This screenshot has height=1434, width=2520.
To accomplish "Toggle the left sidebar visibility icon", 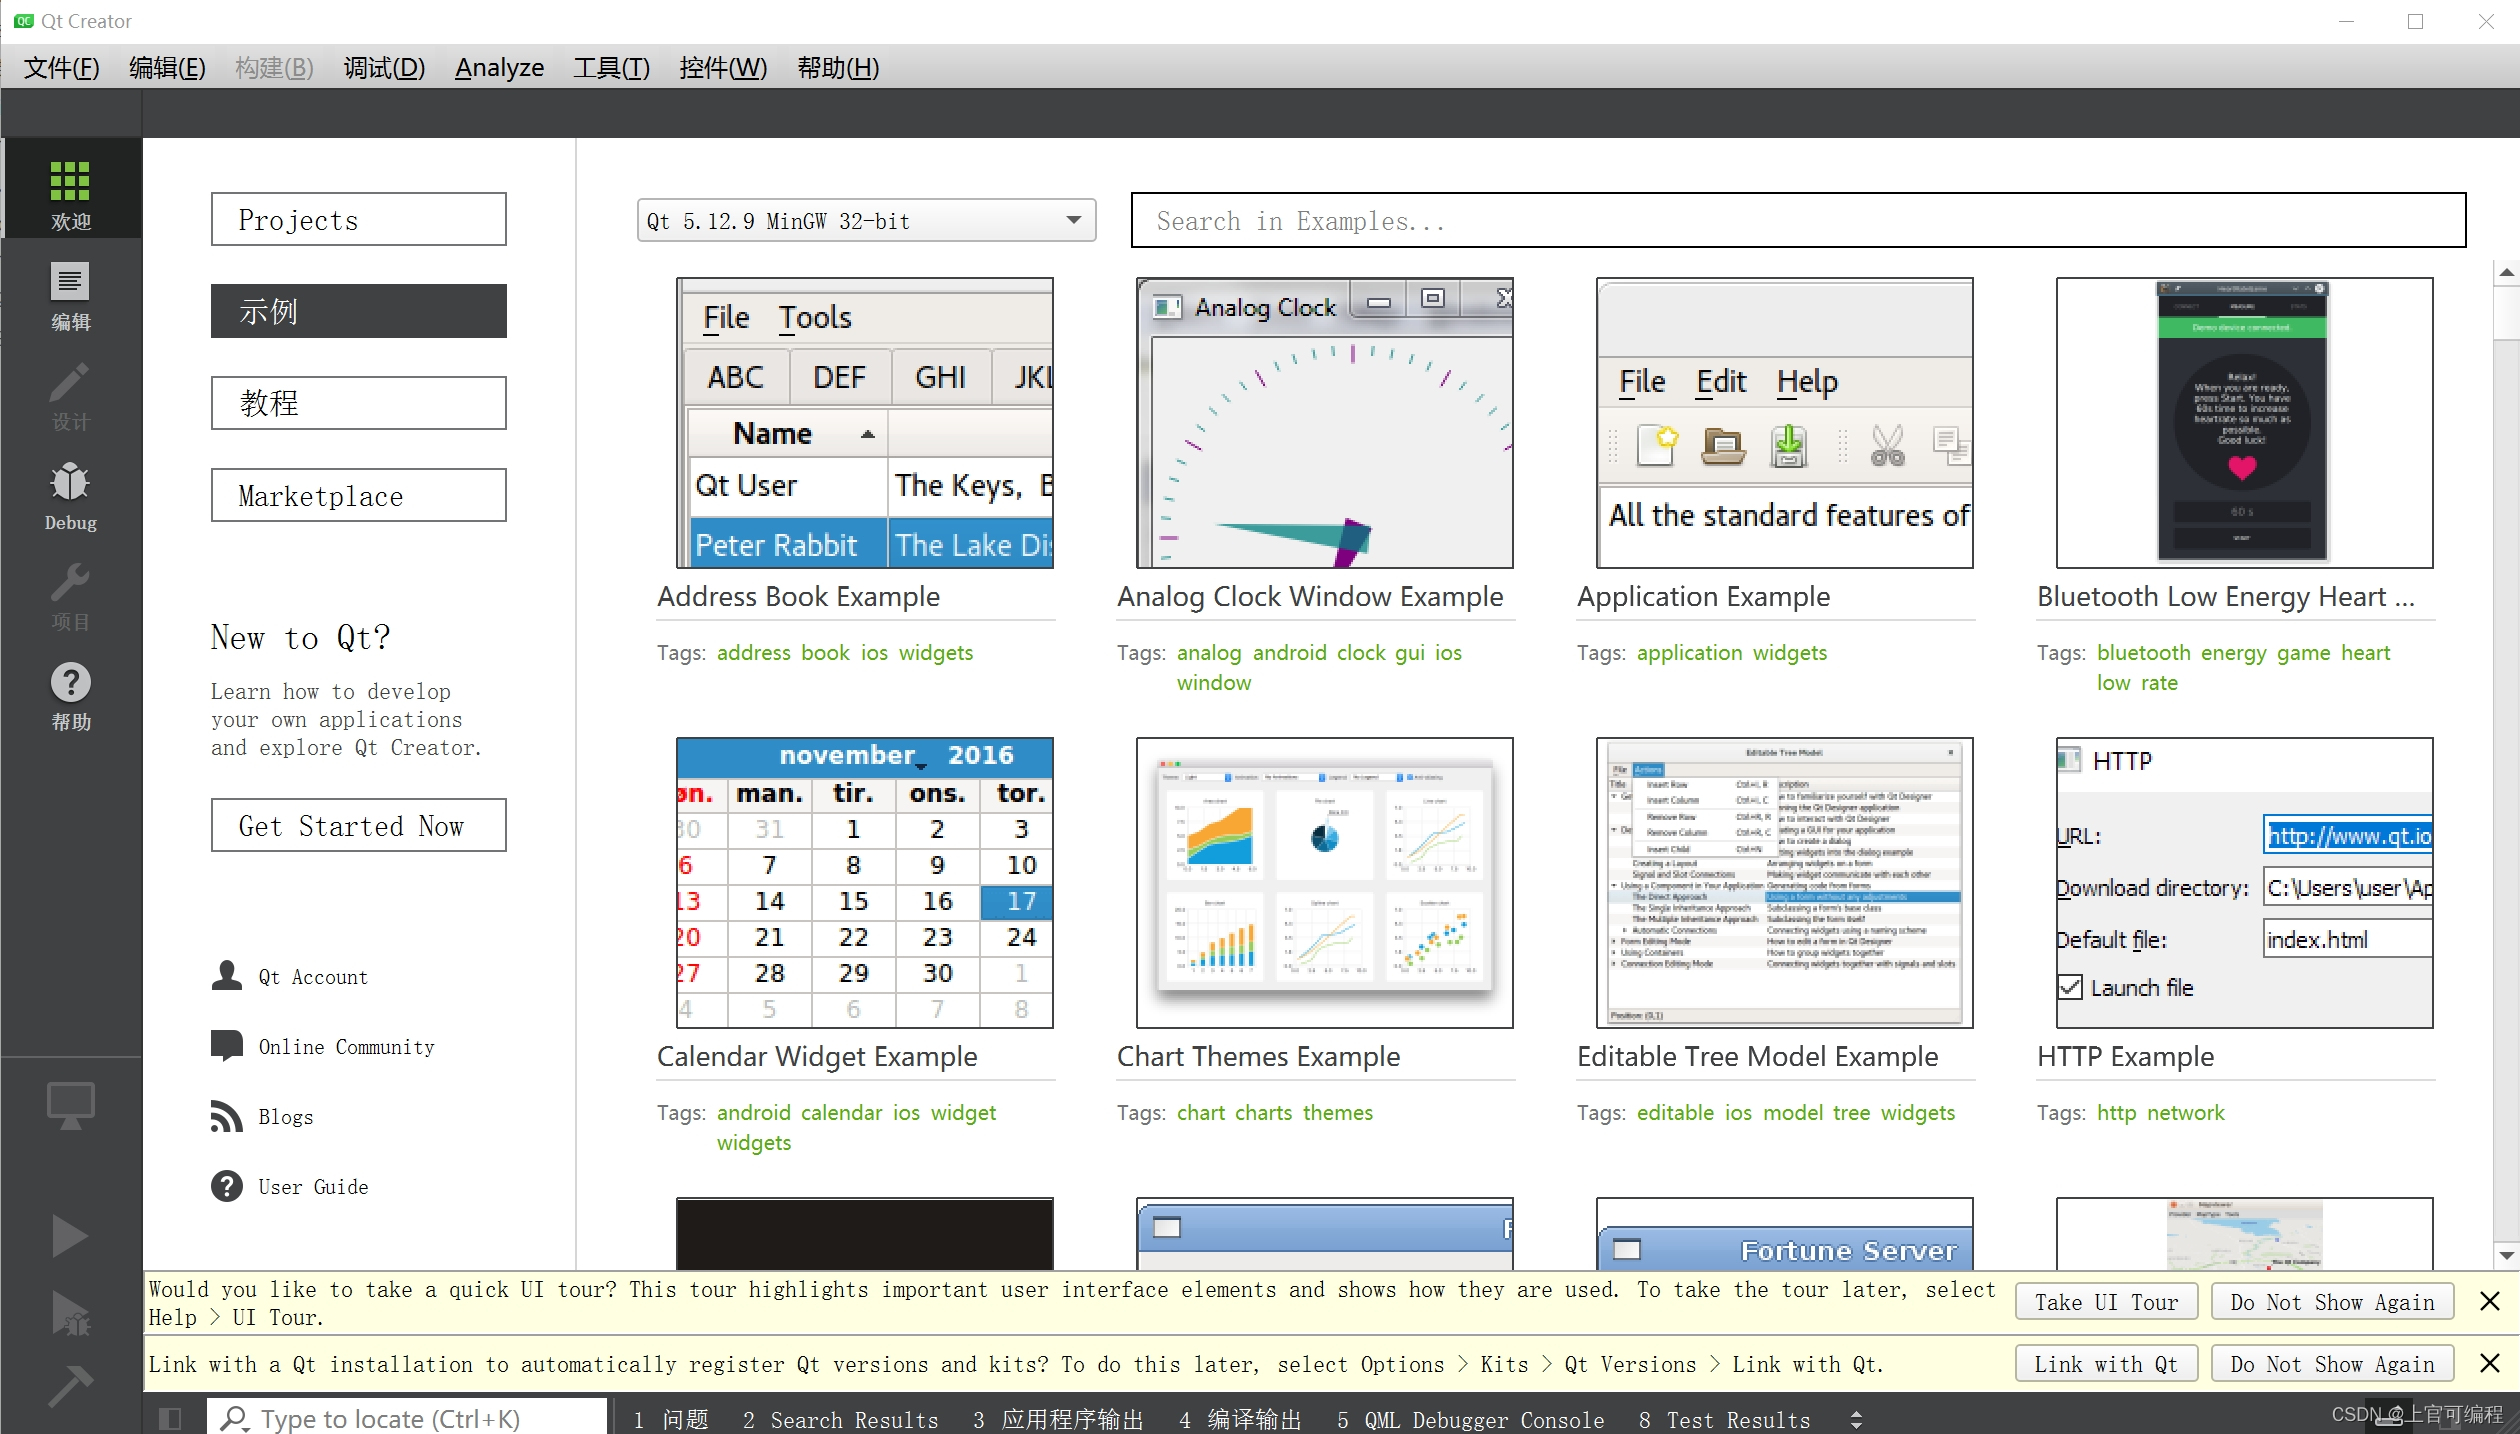I will (170, 1418).
